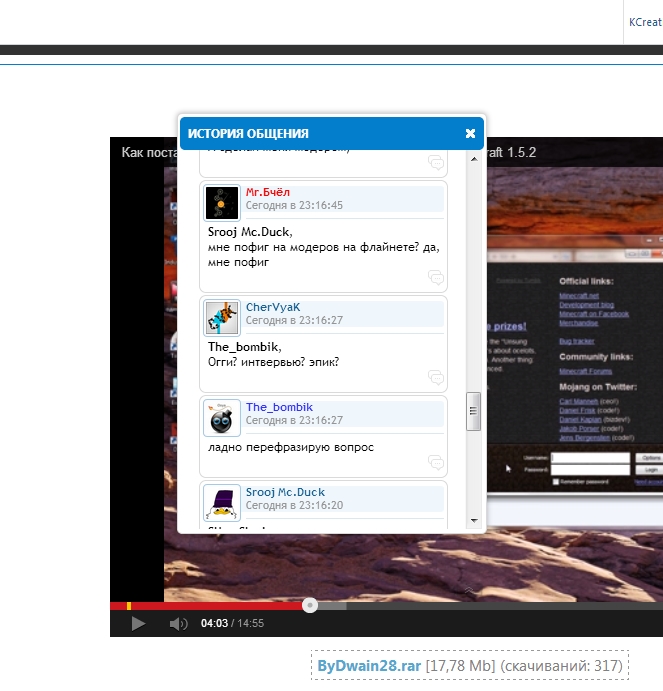Select Srooj Mc.Duck username in chat
Image resolution: width=663 pixels, height=691 pixels.
(285, 492)
